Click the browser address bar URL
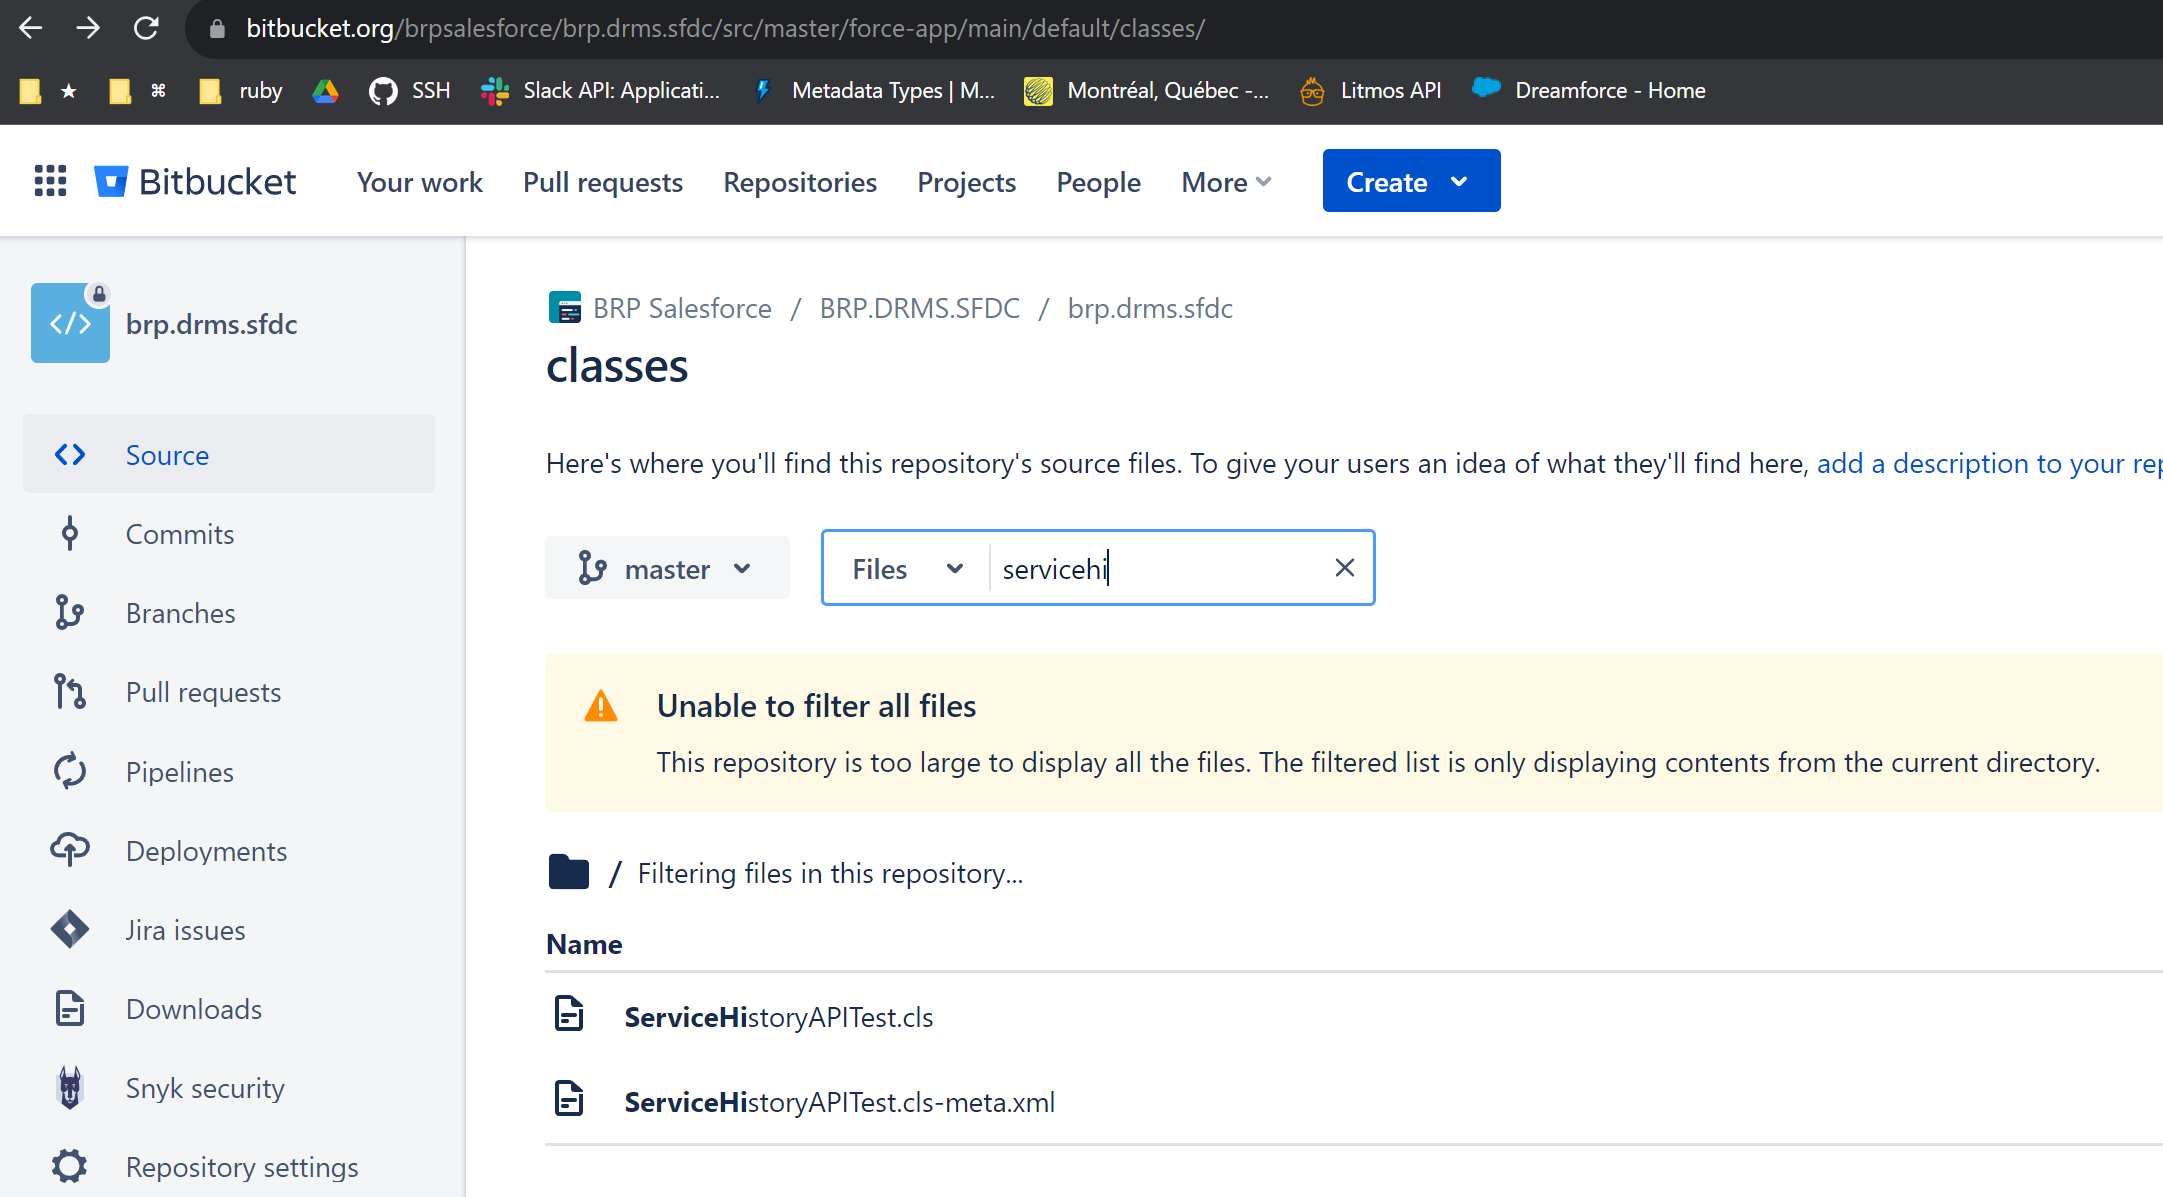The width and height of the screenshot is (2163, 1197). (725, 28)
